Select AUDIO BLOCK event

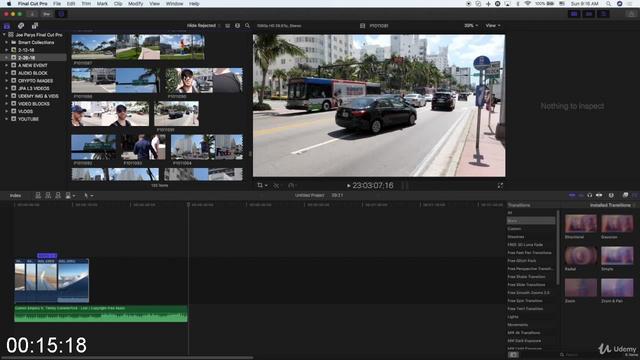click(33, 73)
